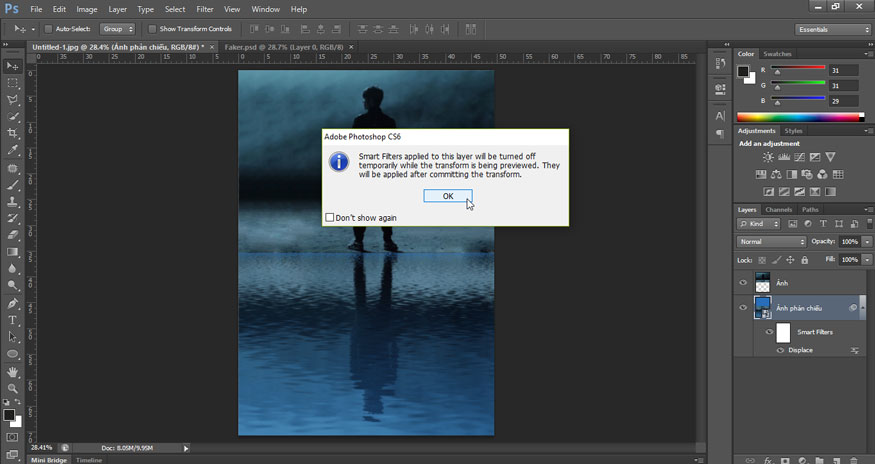Select the Crop tool
Screen dimensions: 875x464
(12, 133)
